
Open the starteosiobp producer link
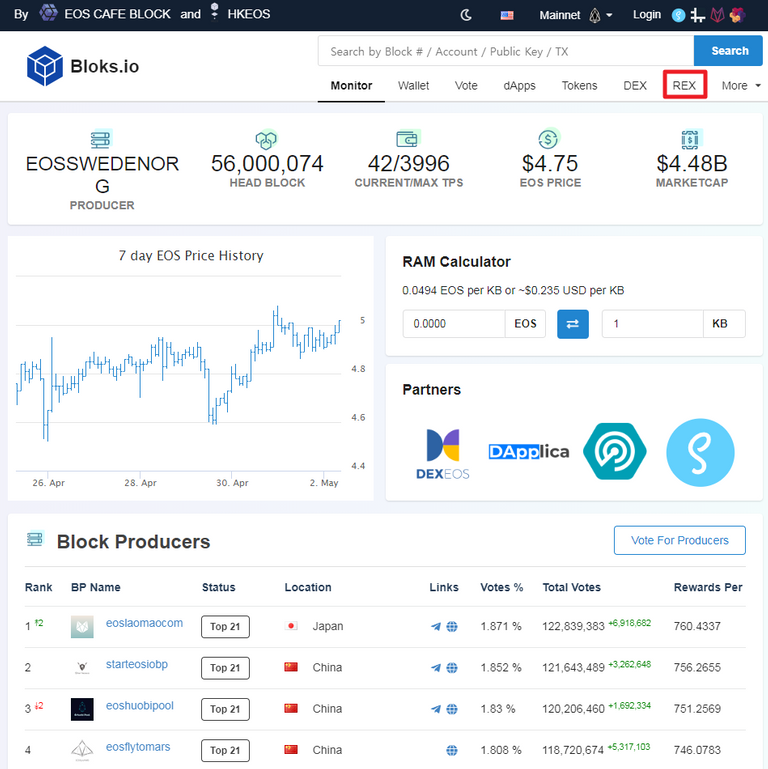(137, 664)
